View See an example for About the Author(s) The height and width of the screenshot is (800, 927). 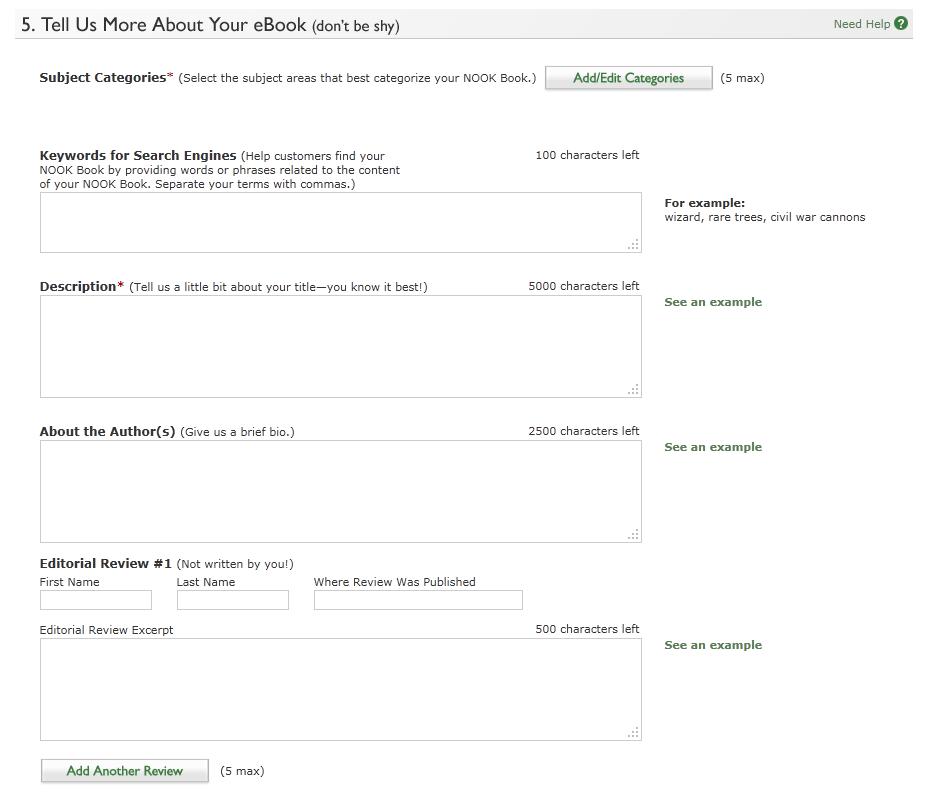click(x=713, y=447)
